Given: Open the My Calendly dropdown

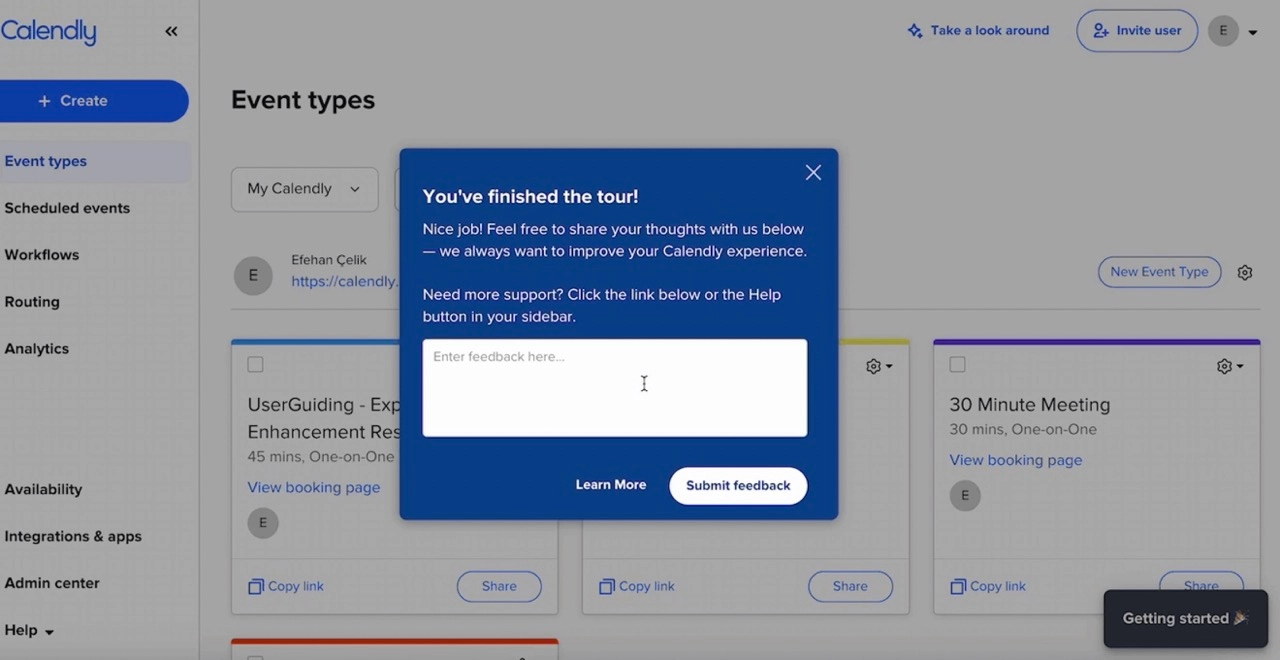Looking at the screenshot, I should [x=304, y=189].
